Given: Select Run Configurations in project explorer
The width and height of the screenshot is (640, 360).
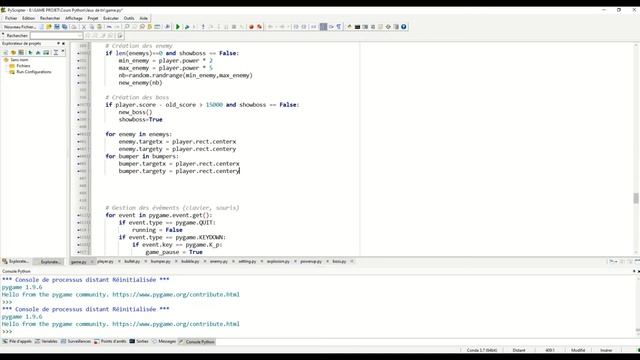Looking at the screenshot, I should [34, 72].
